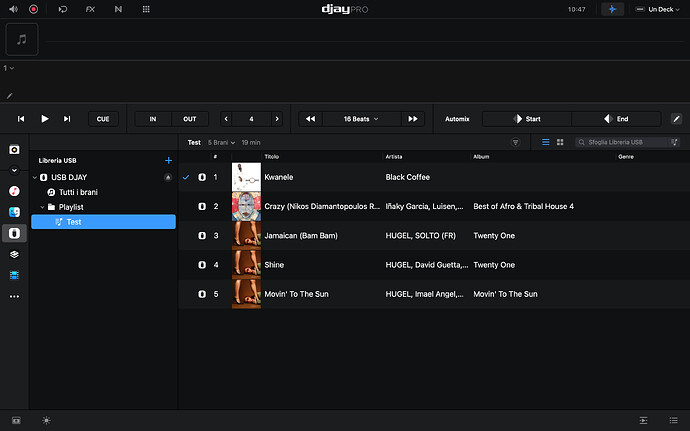The height and width of the screenshot is (431, 690).
Task: Click the Sfoglia Libreria USB search field
Action: 627,142
